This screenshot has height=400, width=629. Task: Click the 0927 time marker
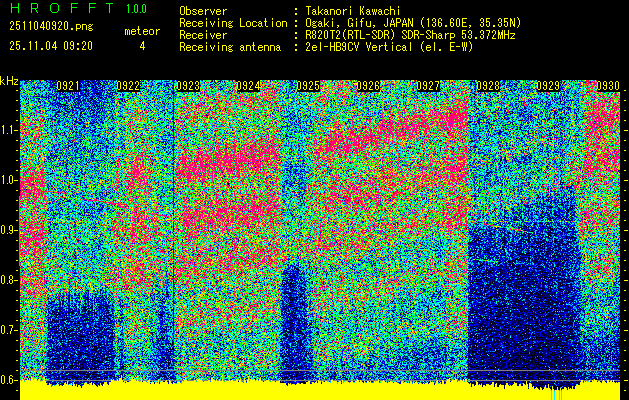click(x=428, y=86)
